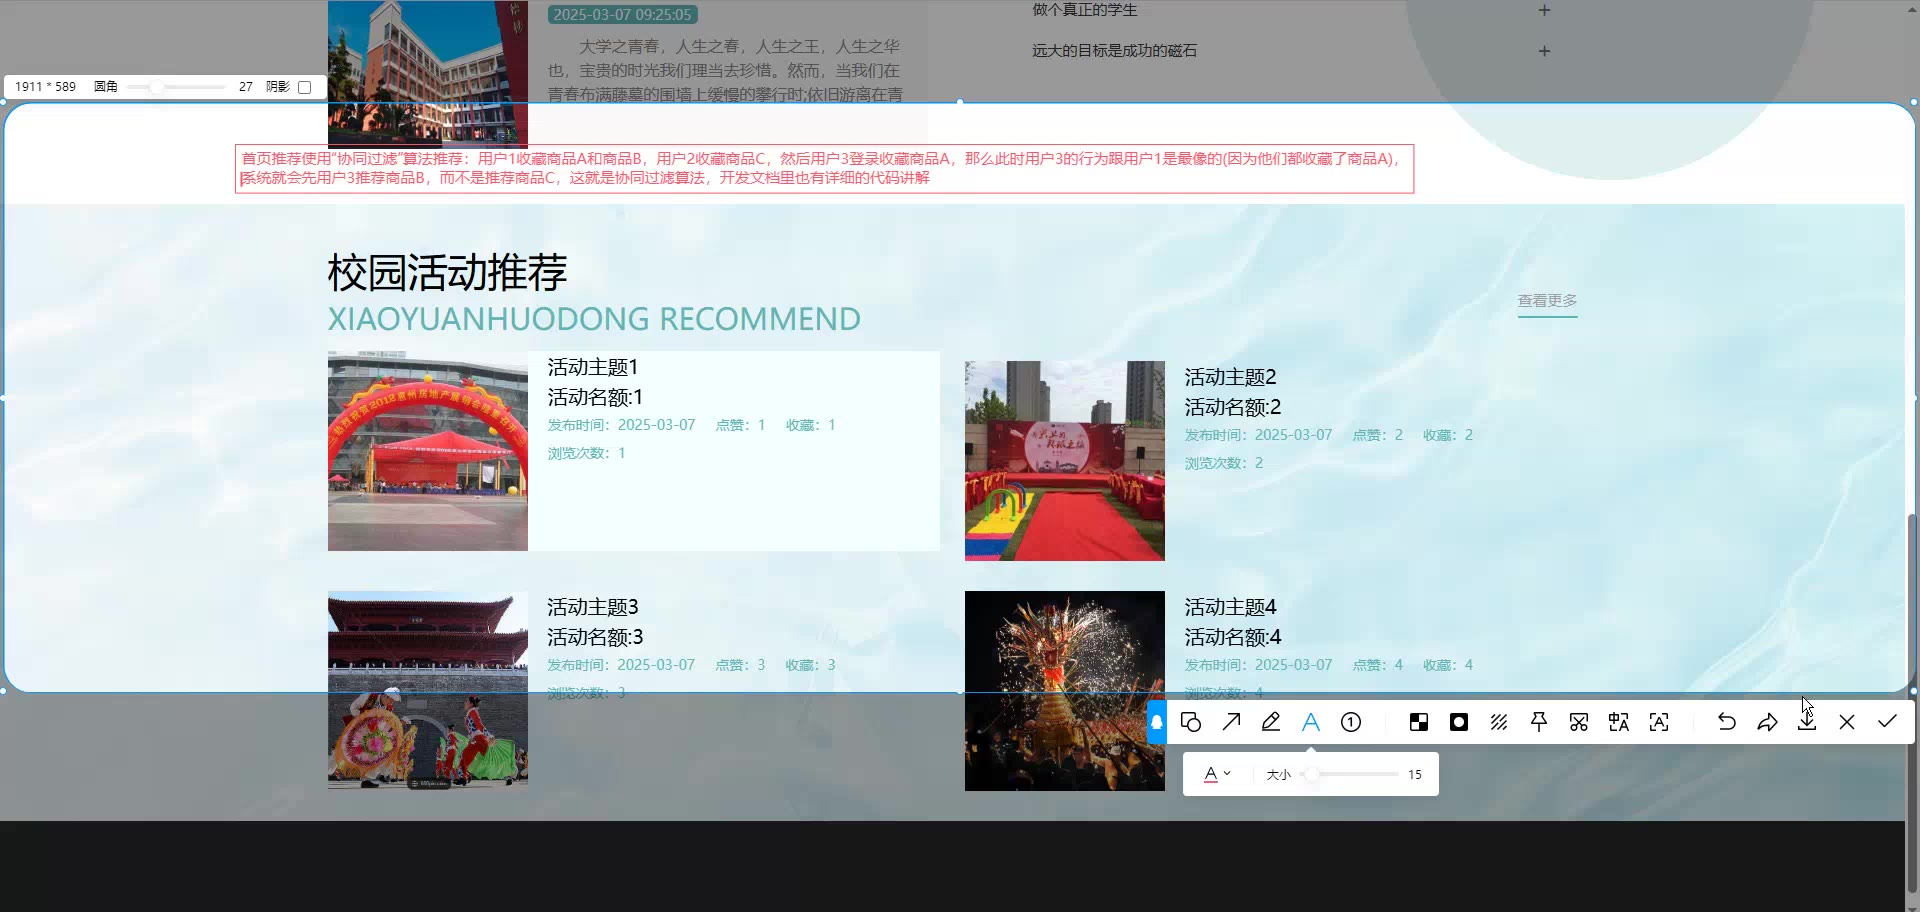Select the numbered step marker tool
This screenshot has width=1920, height=912.
(x=1351, y=722)
